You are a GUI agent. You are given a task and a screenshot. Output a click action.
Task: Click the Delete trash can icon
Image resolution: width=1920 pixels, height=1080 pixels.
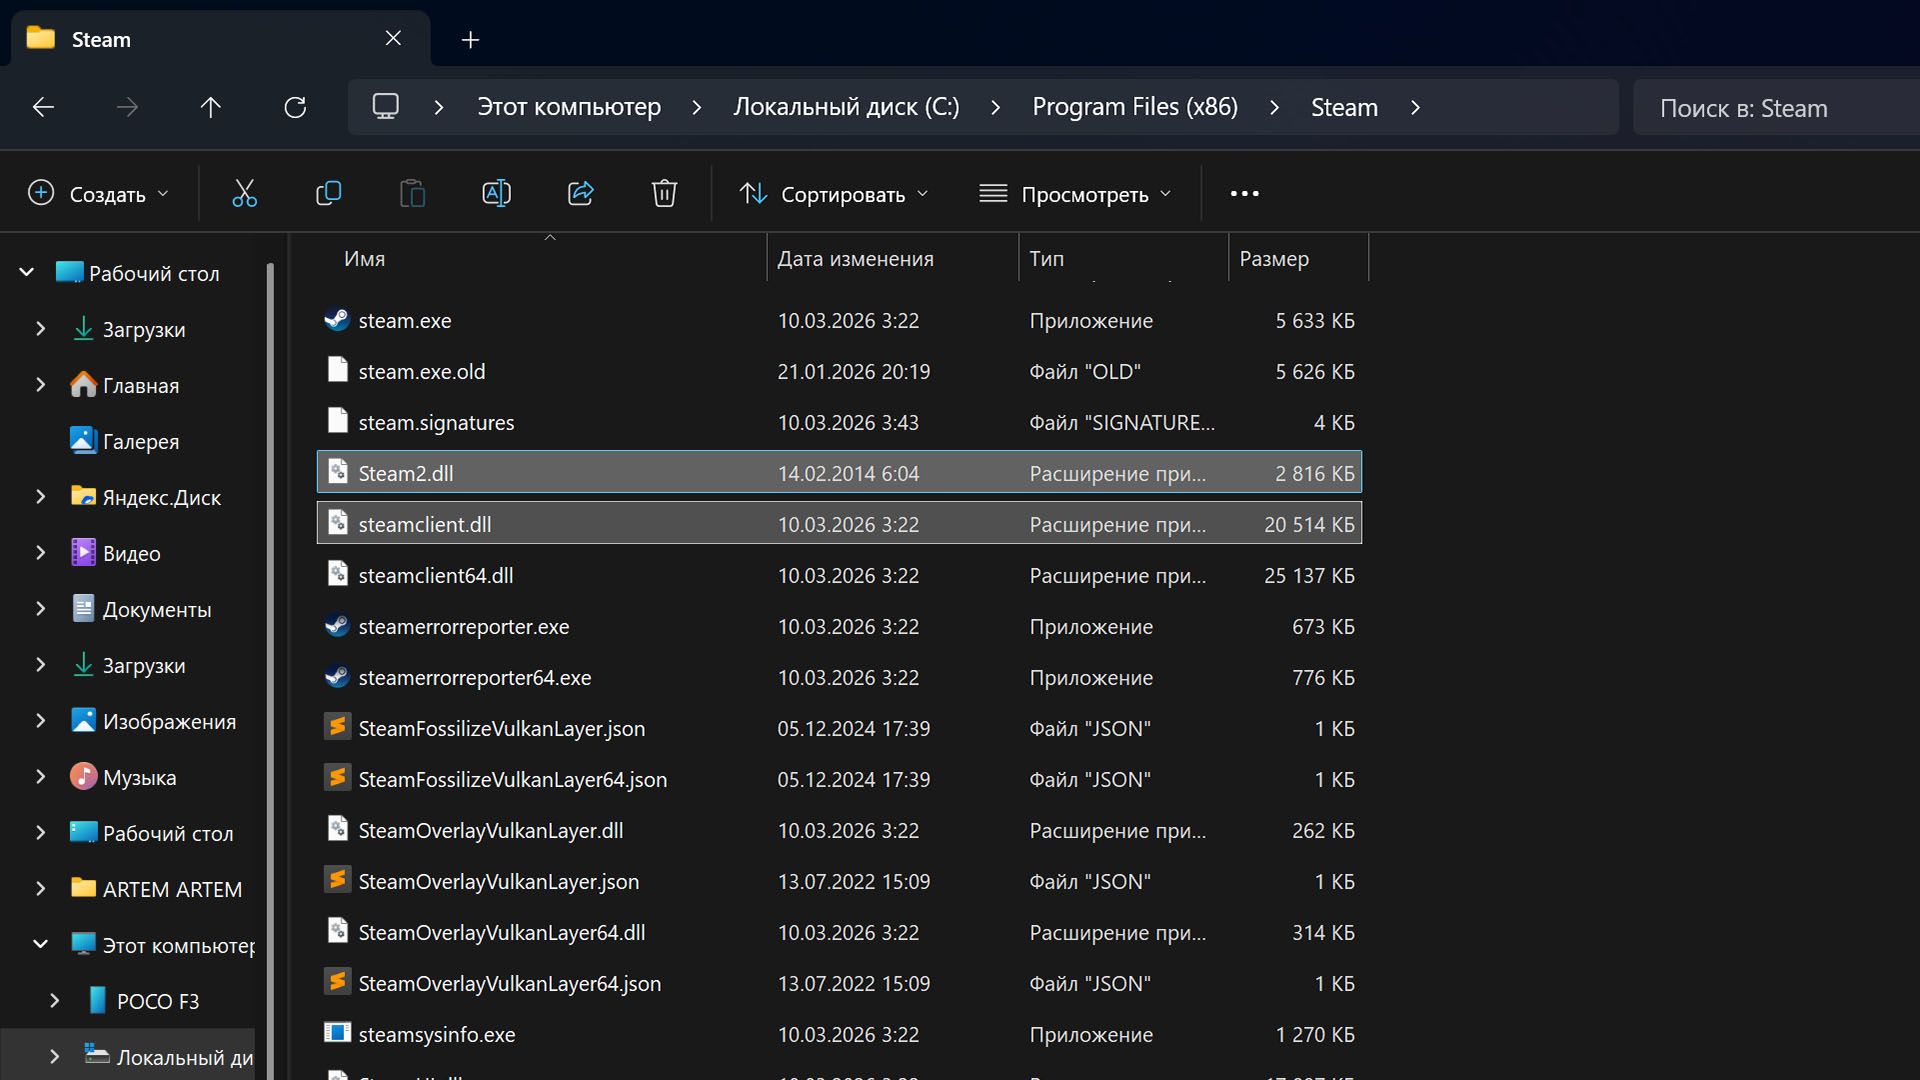[x=664, y=193]
